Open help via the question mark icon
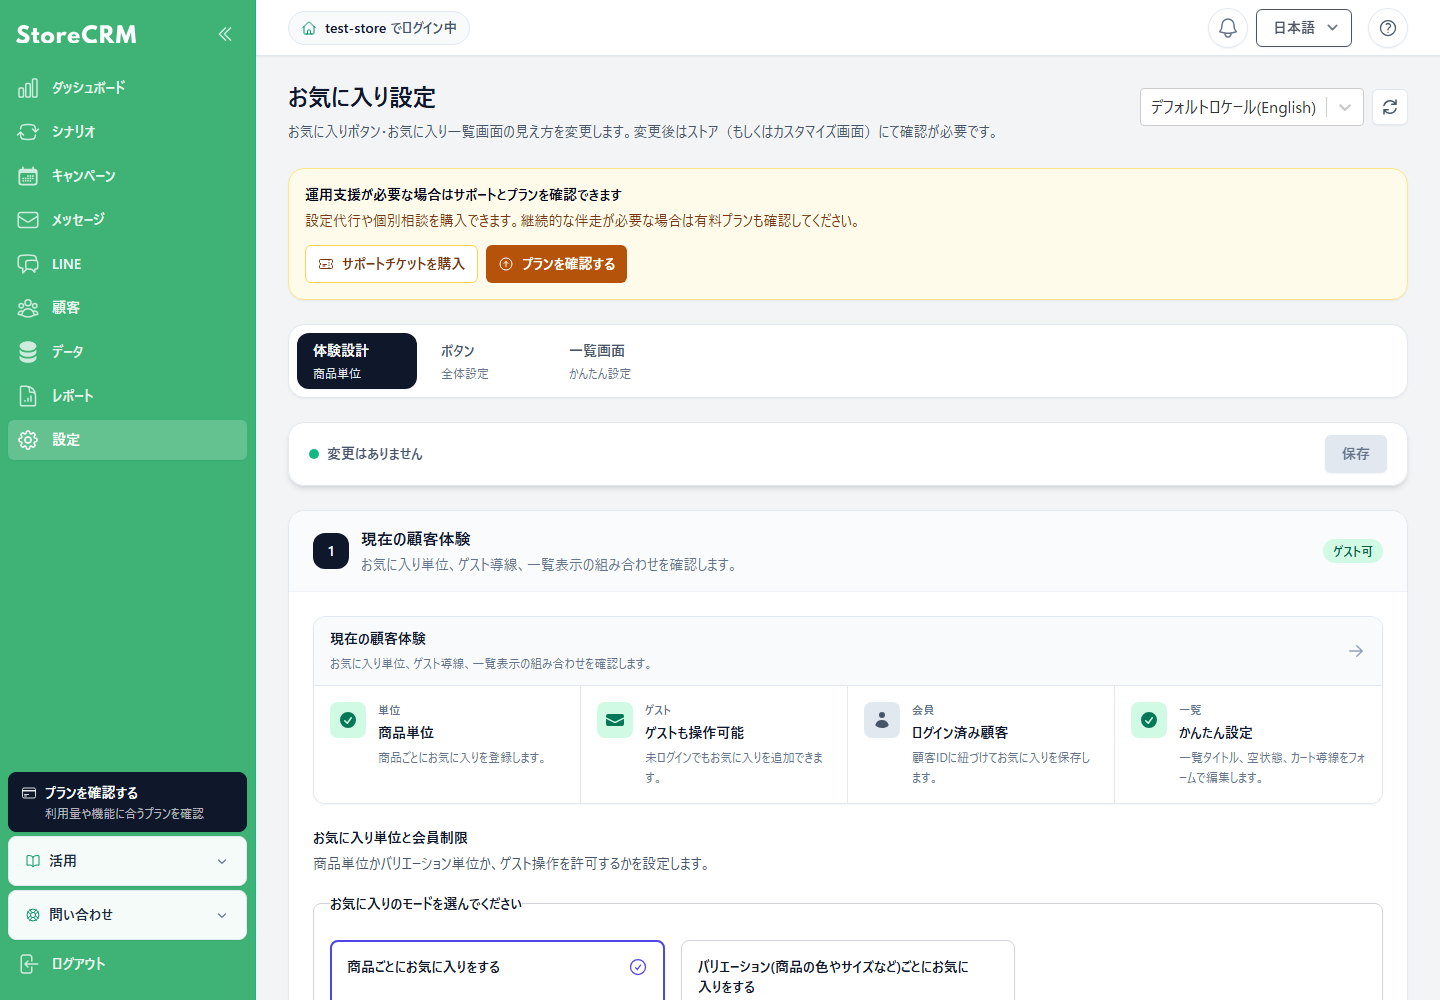 pyautogui.click(x=1388, y=28)
